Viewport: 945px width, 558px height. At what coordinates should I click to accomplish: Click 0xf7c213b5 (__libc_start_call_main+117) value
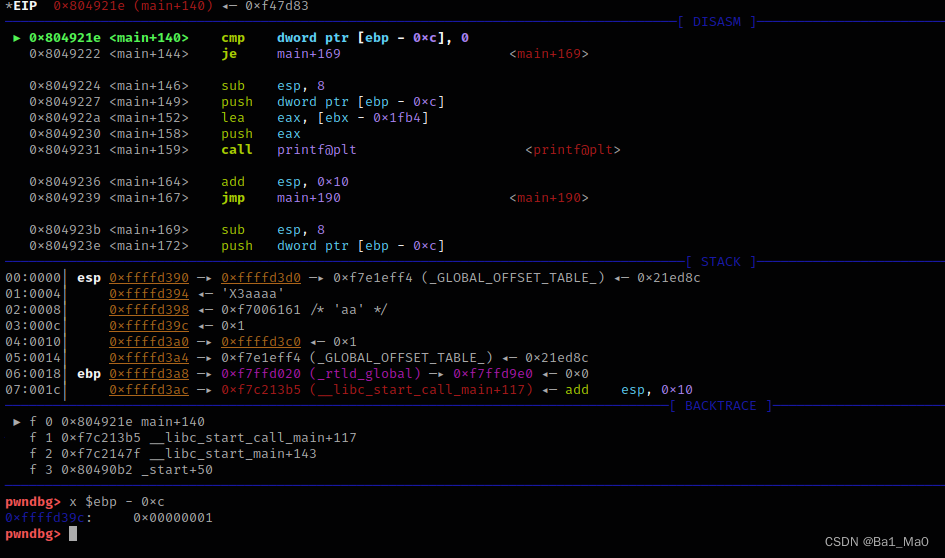pos(377,390)
